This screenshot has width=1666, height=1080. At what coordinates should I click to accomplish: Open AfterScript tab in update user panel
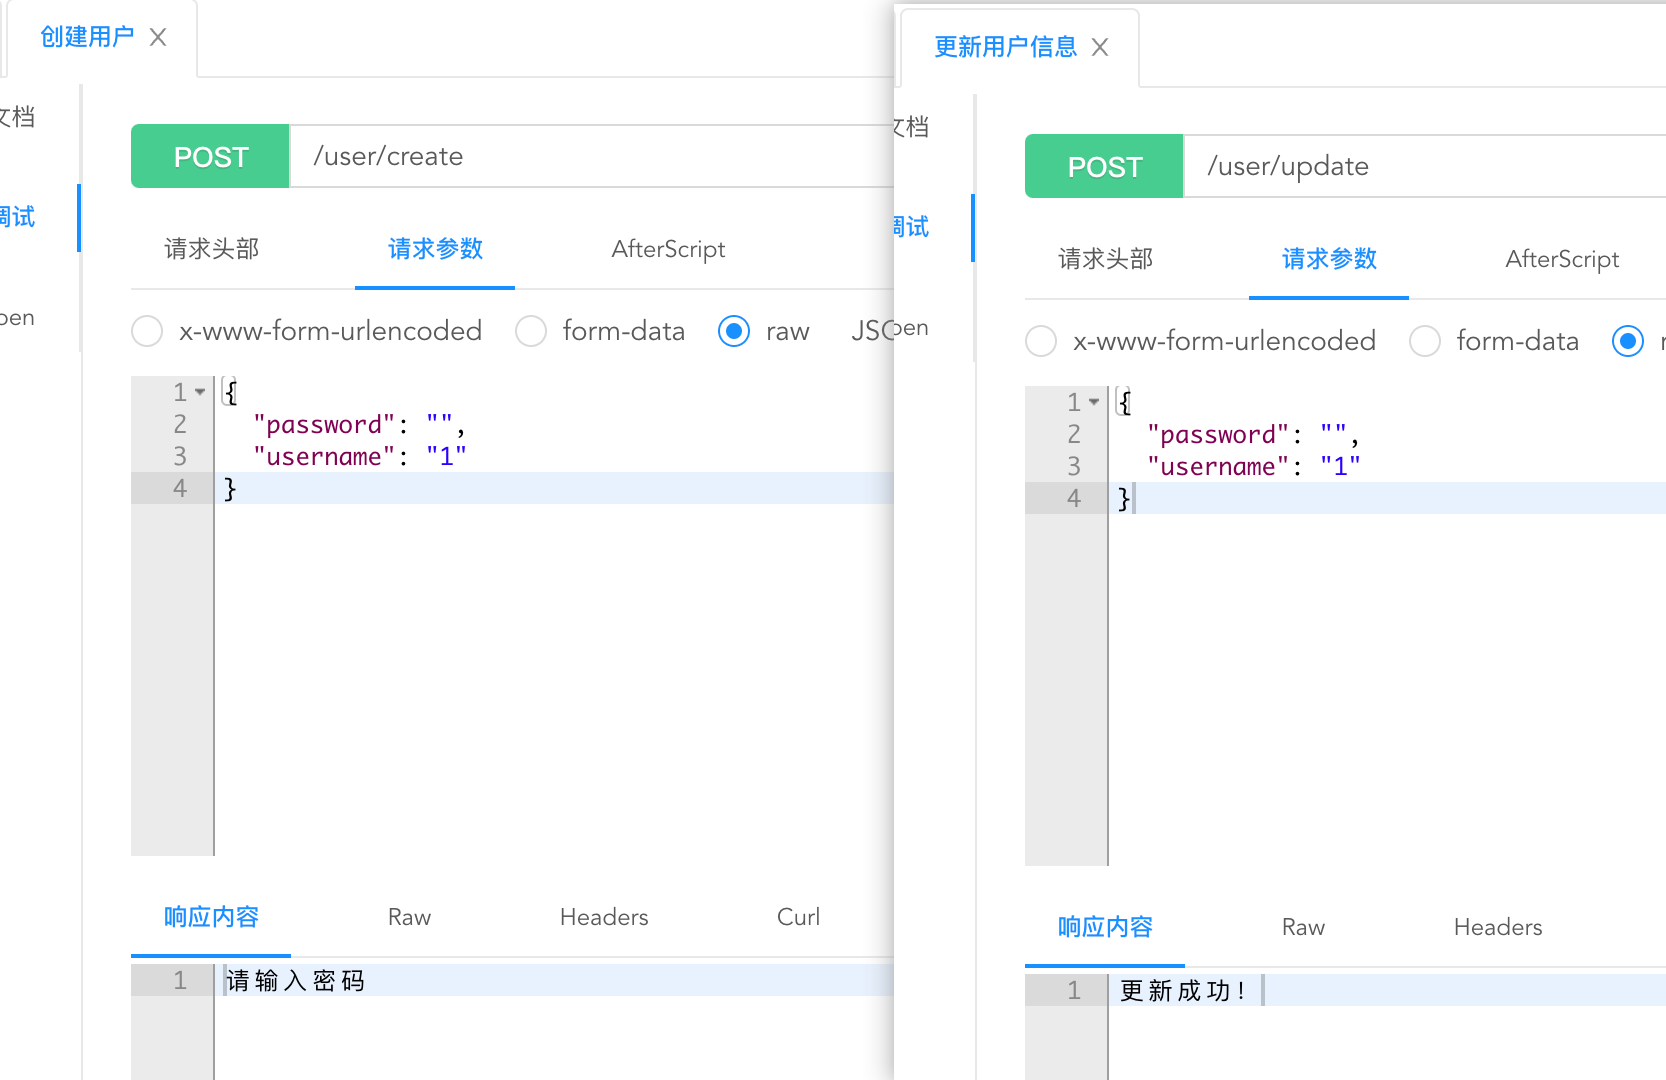(x=1562, y=259)
